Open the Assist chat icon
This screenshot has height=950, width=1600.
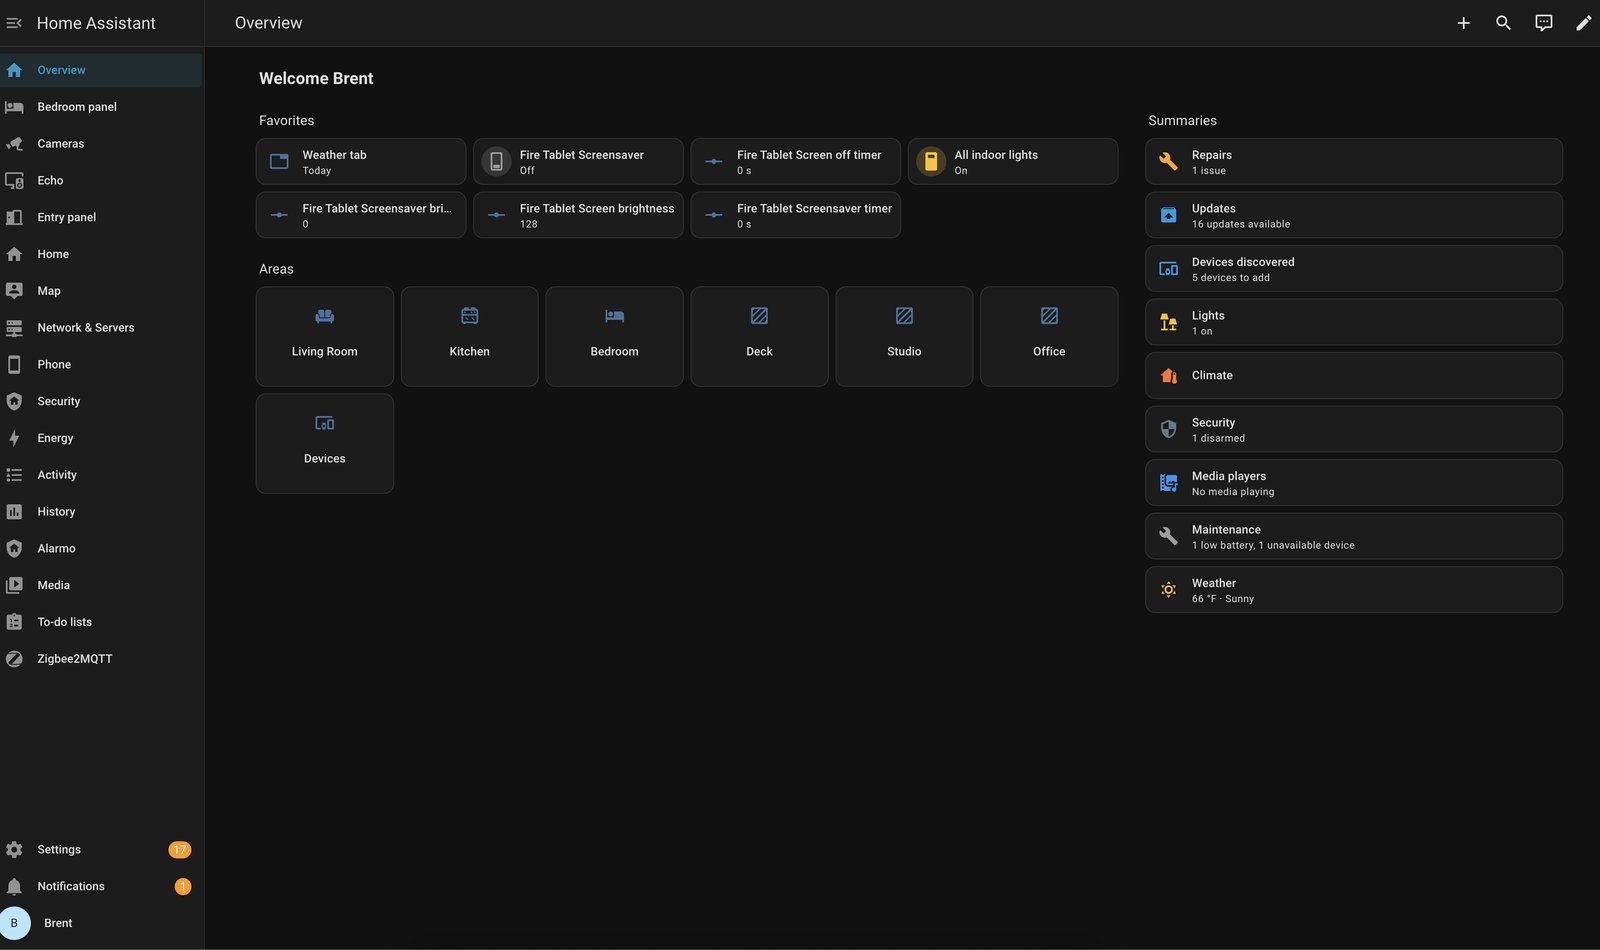(1544, 23)
